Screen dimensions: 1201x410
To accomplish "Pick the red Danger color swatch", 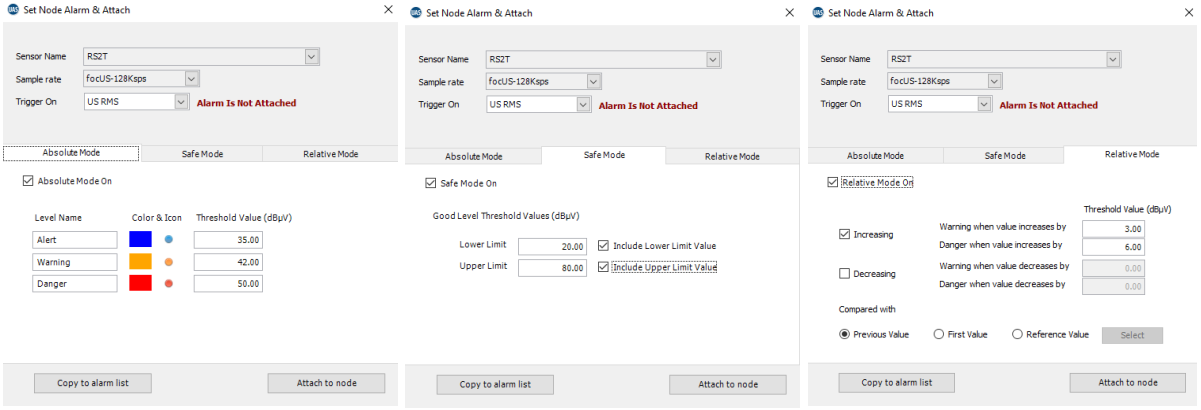I will (x=140, y=284).
